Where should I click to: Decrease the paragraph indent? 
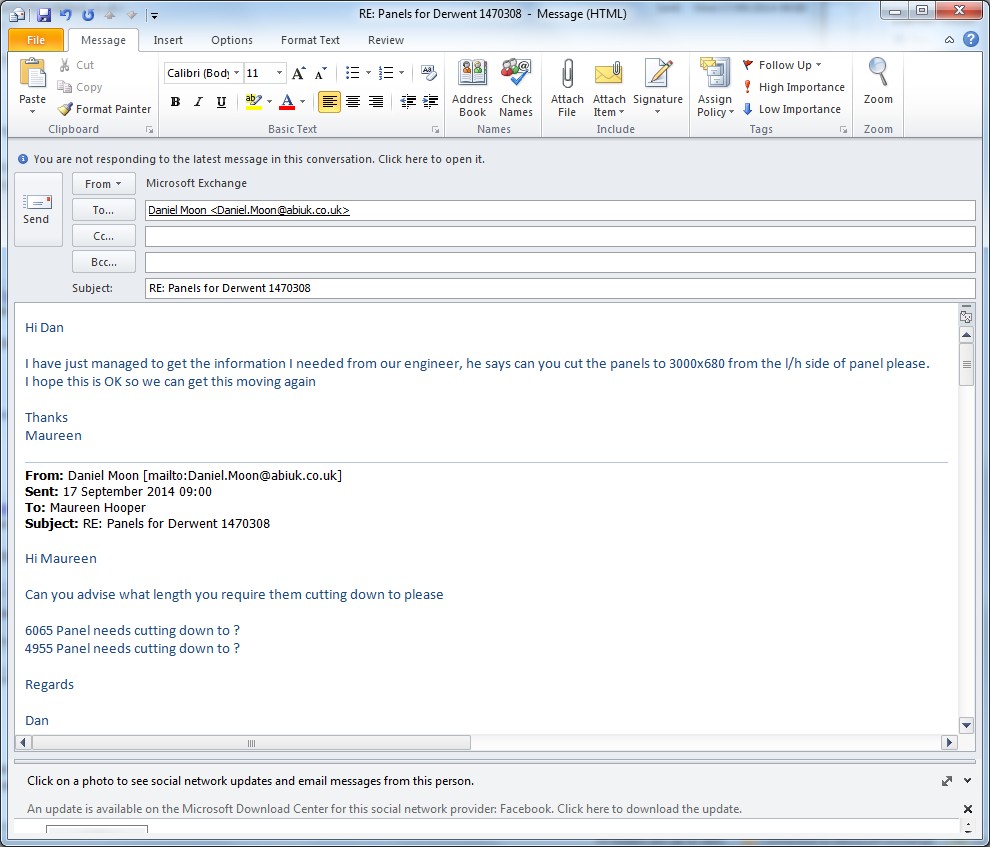coord(408,102)
